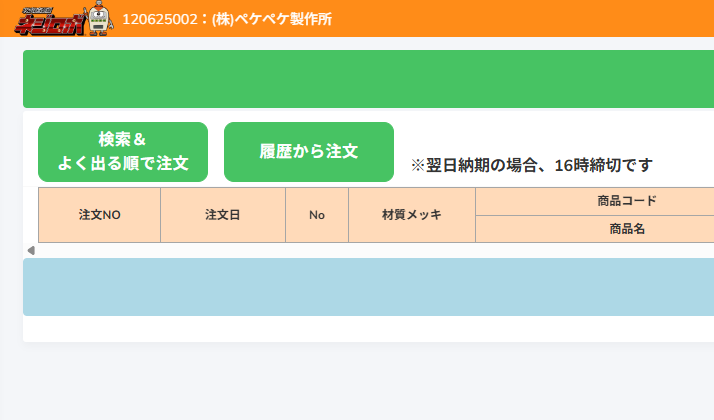This screenshot has width=714, height=420.
Task: Click the robot mascot icon
Action: [101, 18]
